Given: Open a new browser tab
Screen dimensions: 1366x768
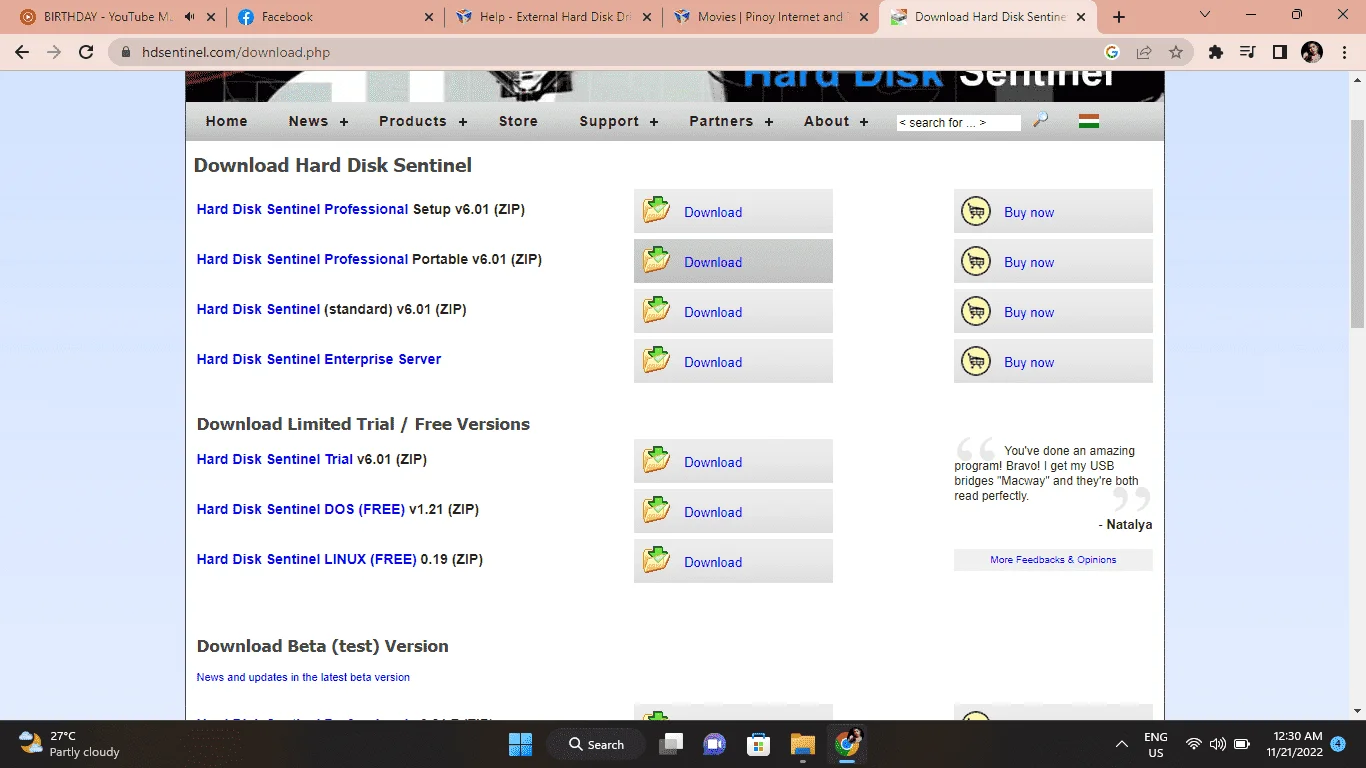Looking at the screenshot, I should (1119, 17).
